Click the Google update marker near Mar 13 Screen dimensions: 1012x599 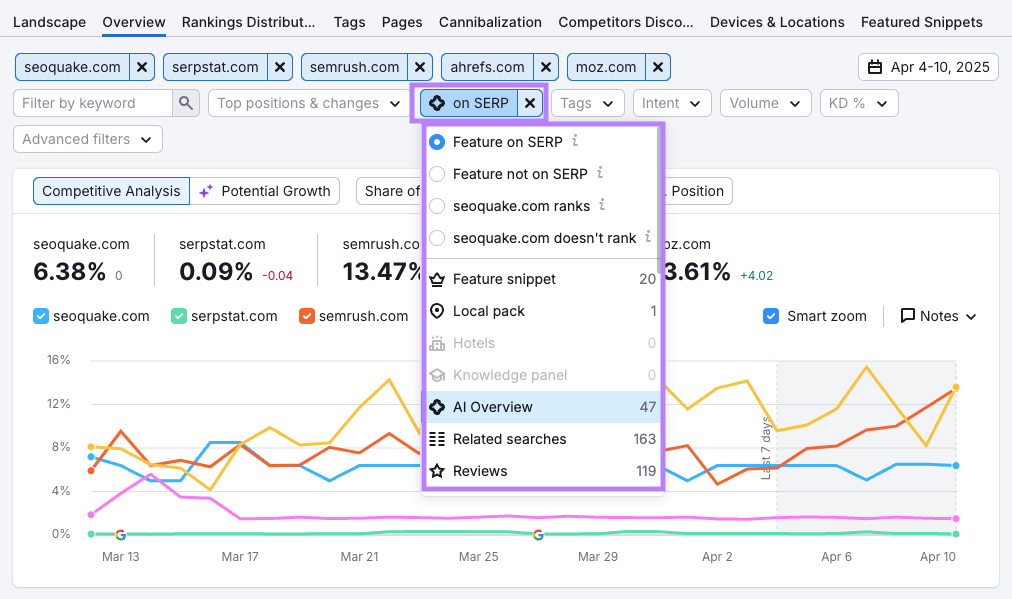click(x=120, y=535)
